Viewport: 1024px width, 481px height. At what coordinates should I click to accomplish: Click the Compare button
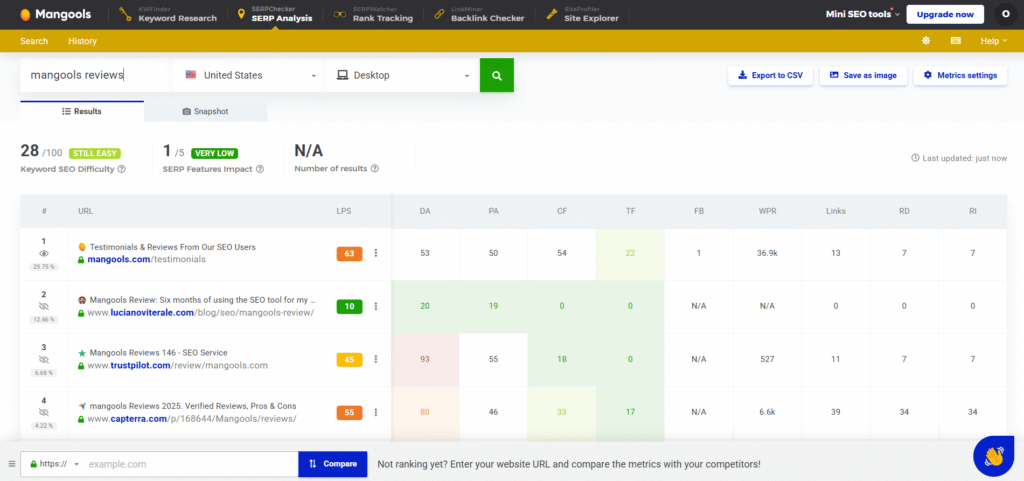tap(333, 464)
